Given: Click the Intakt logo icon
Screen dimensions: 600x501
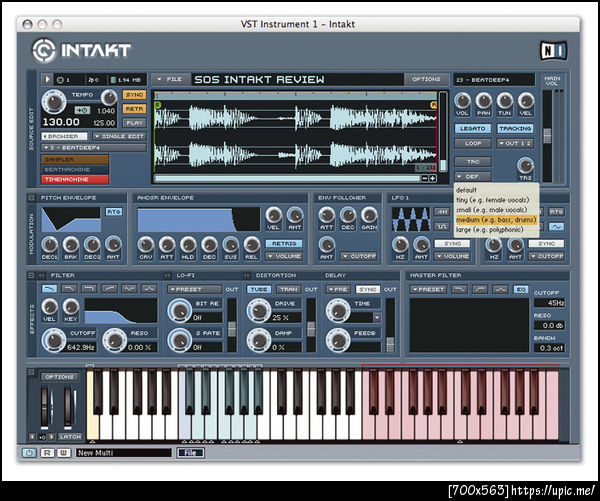Looking at the screenshot, I should 44,50.
